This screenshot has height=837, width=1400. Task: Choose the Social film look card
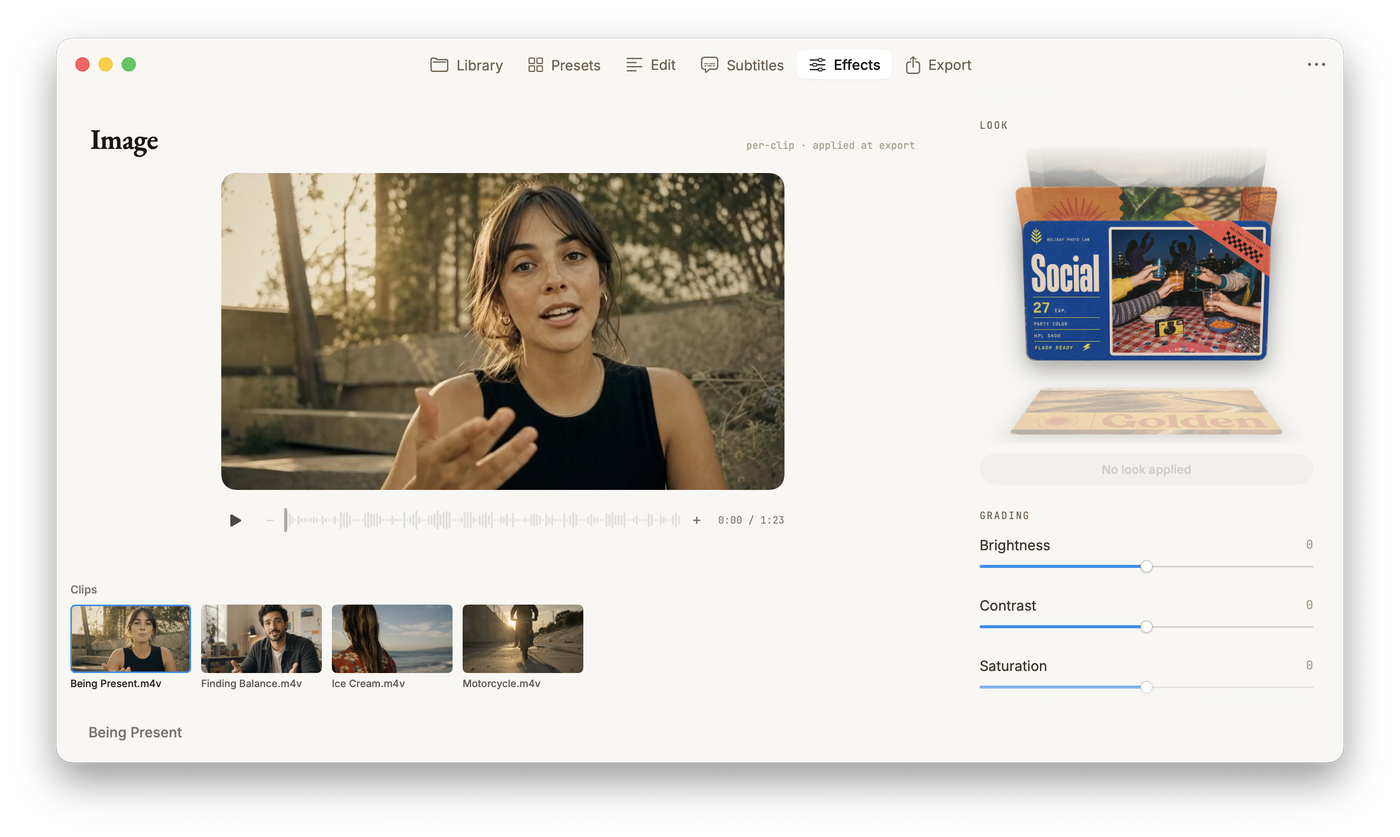(x=1145, y=291)
